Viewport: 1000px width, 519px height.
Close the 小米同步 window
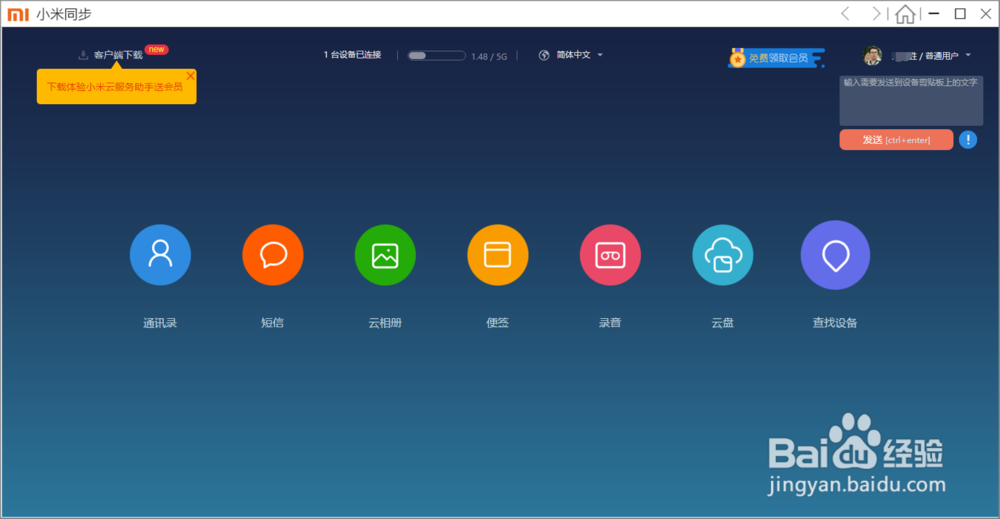[x=986, y=13]
